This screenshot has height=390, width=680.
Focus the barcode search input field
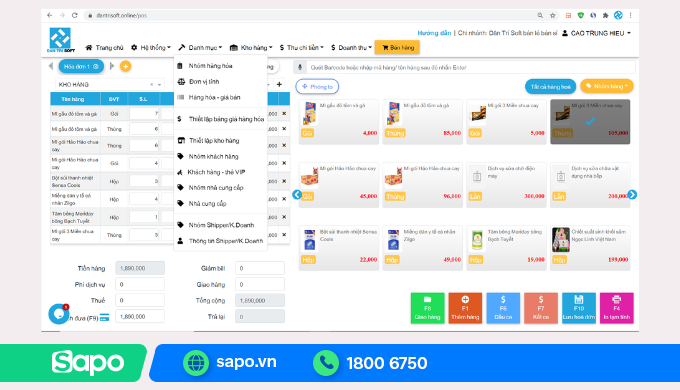coord(471,68)
